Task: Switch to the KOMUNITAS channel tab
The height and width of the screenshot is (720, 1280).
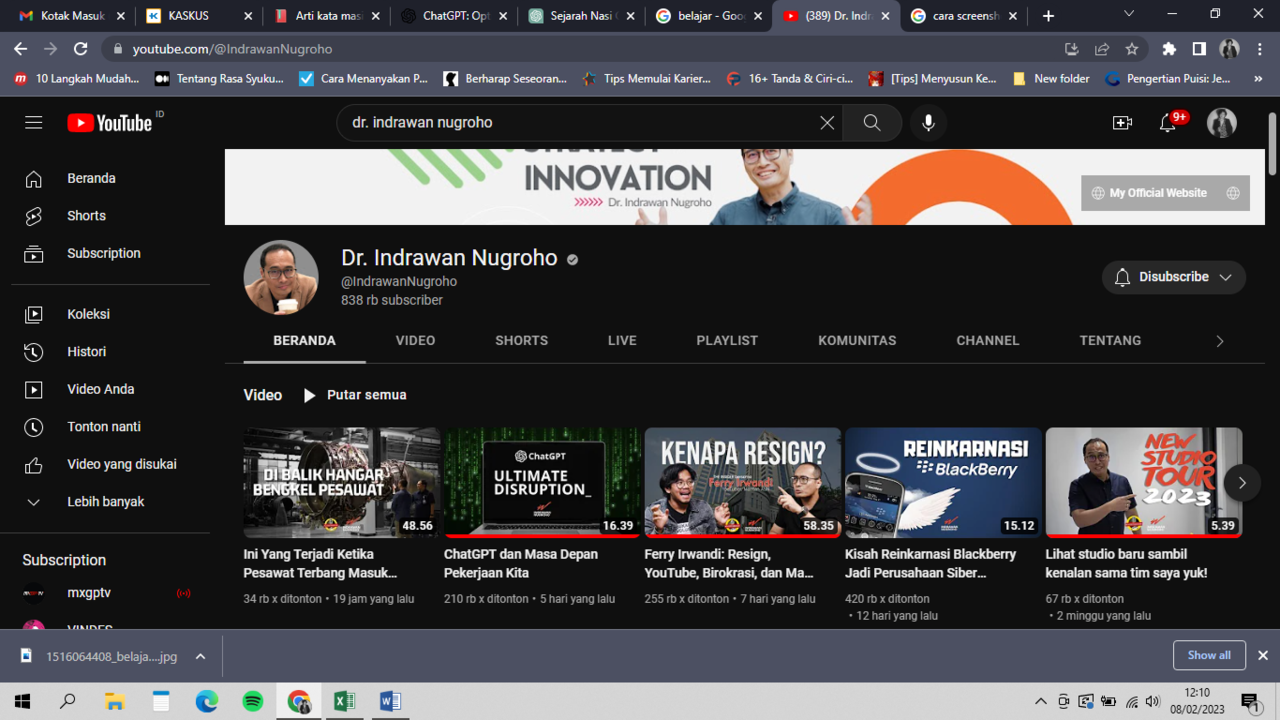Action: (857, 341)
